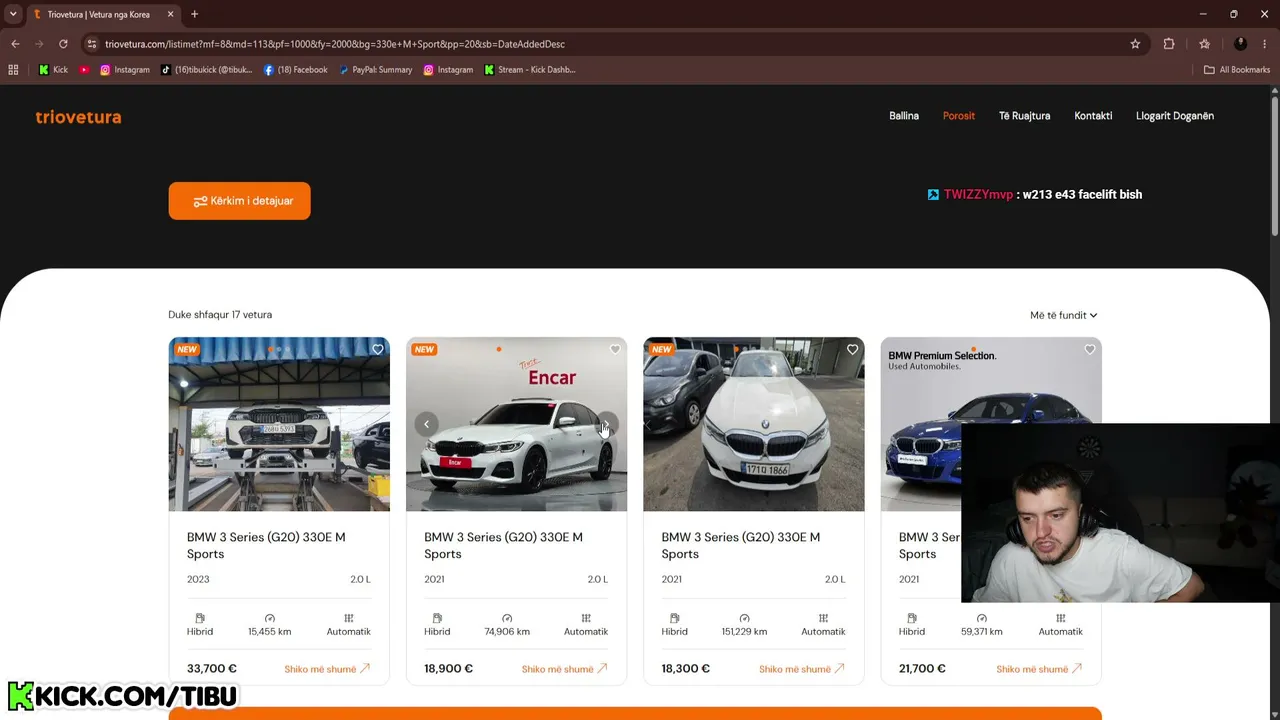Show previous photo of the Encar BMW
This screenshot has width=1280, height=720.
pyautogui.click(x=426, y=424)
